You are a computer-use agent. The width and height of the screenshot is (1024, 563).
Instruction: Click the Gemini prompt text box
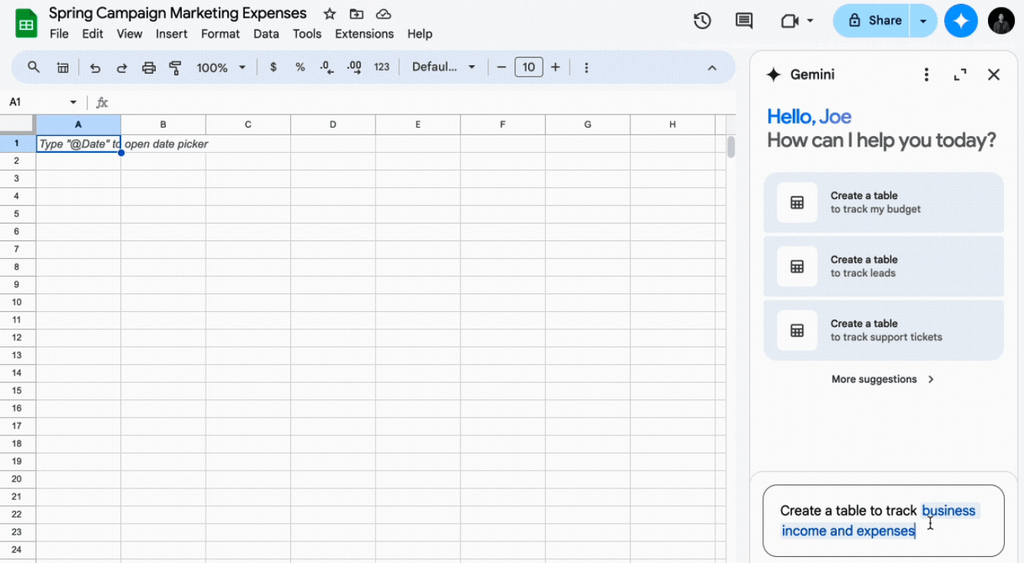[x=883, y=521]
